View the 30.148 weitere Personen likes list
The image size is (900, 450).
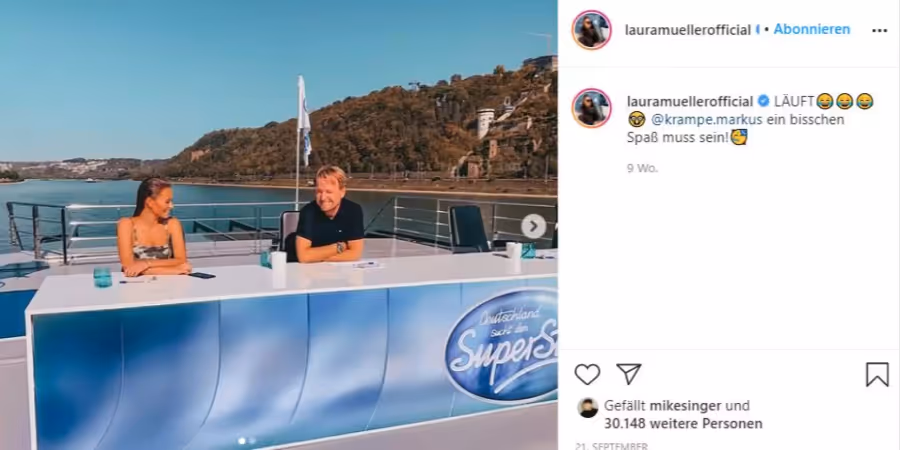coord(683,424)
